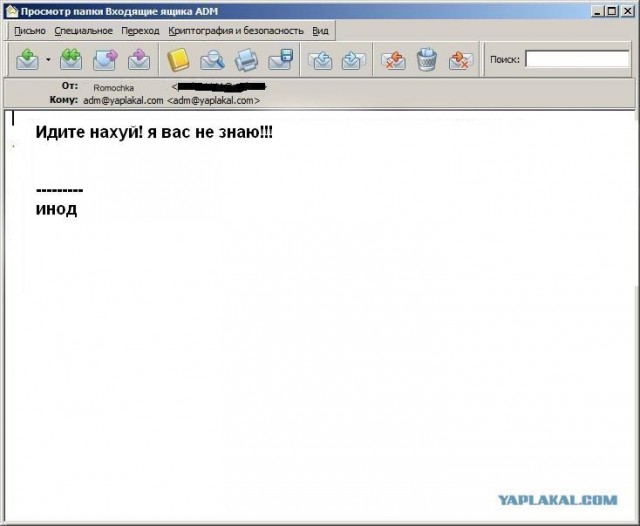Go to previous message with blue left arrow
Image resolution: width=640 pixels, height=526 pixels.
click(x=320, y=60)
